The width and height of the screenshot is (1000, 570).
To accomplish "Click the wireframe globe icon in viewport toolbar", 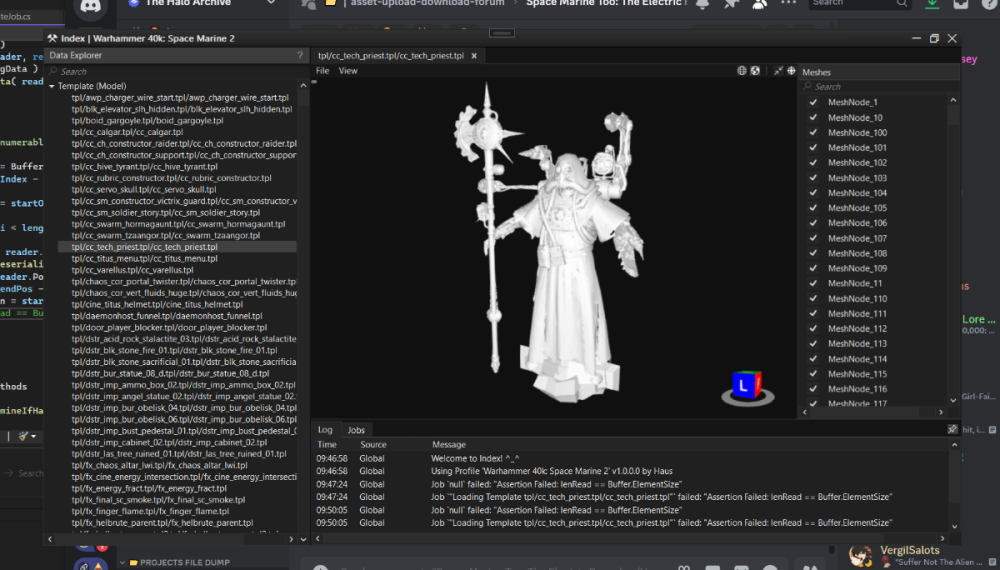I will (742, 71).
